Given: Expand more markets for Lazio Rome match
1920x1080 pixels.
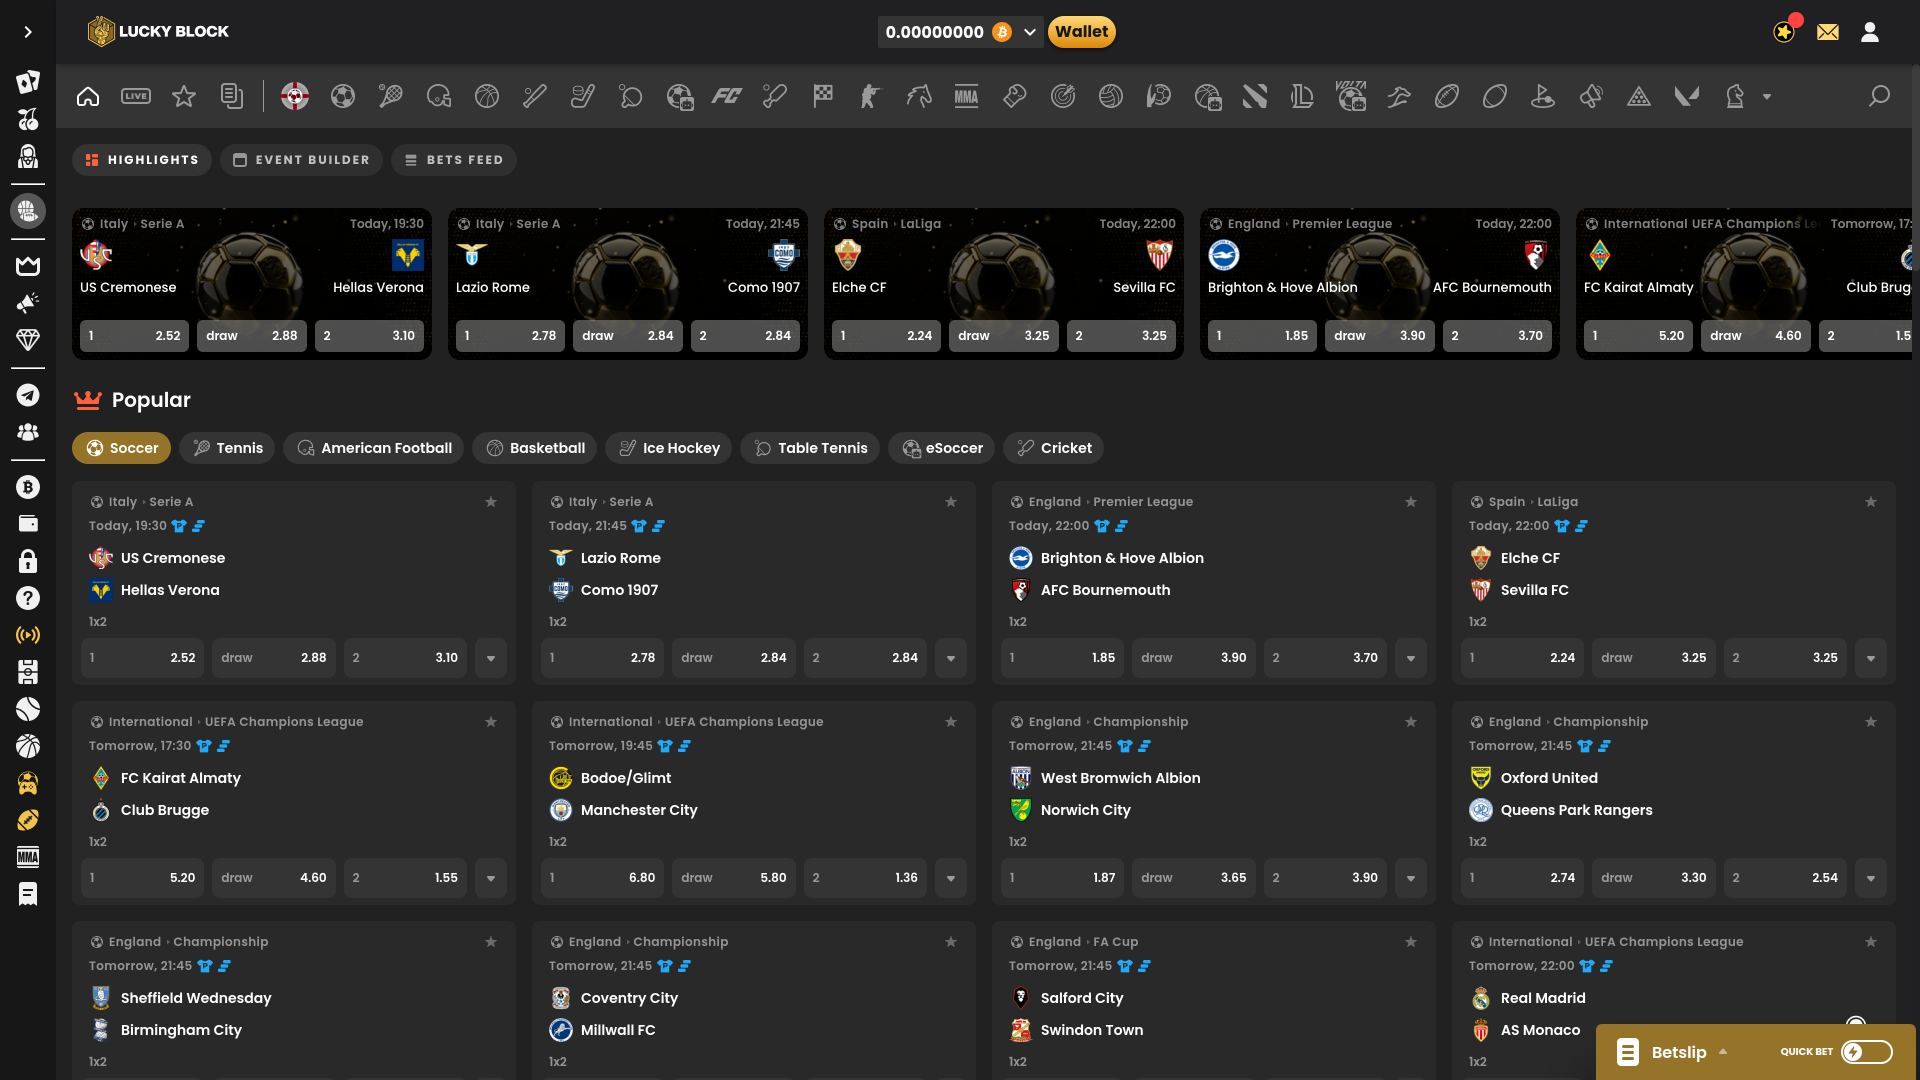Looking at the screenshot, I should [x=951, y=658].
